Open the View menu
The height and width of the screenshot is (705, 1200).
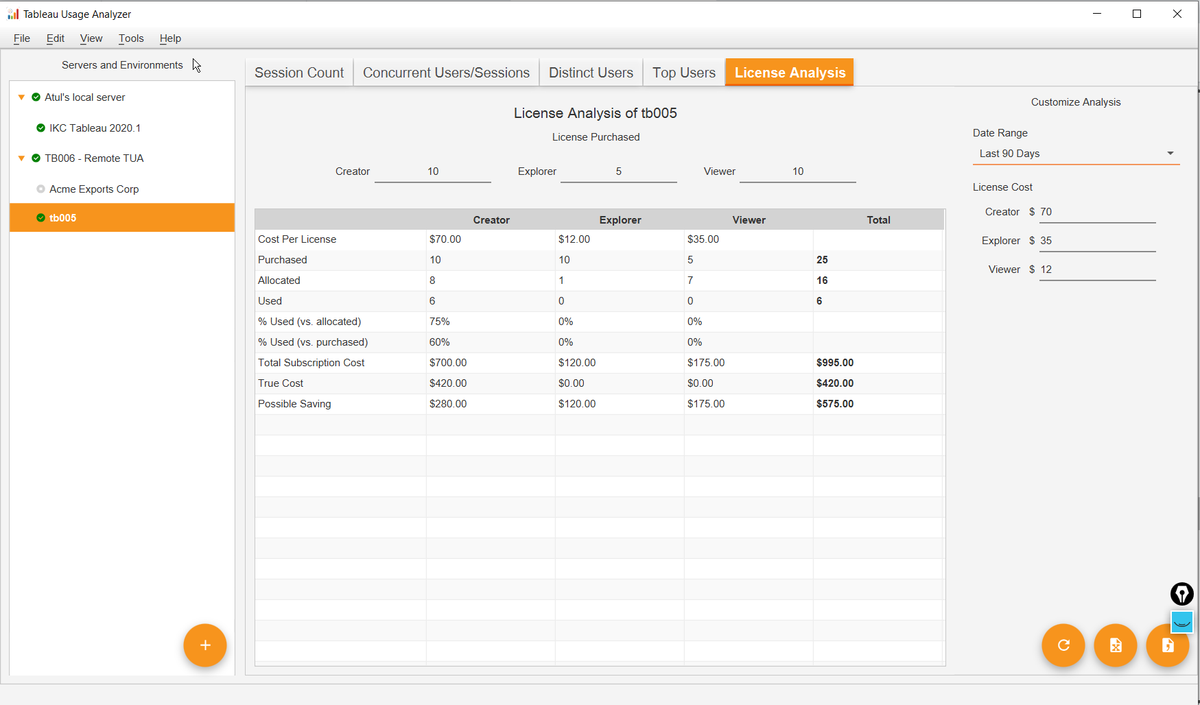tap(91, 38)
